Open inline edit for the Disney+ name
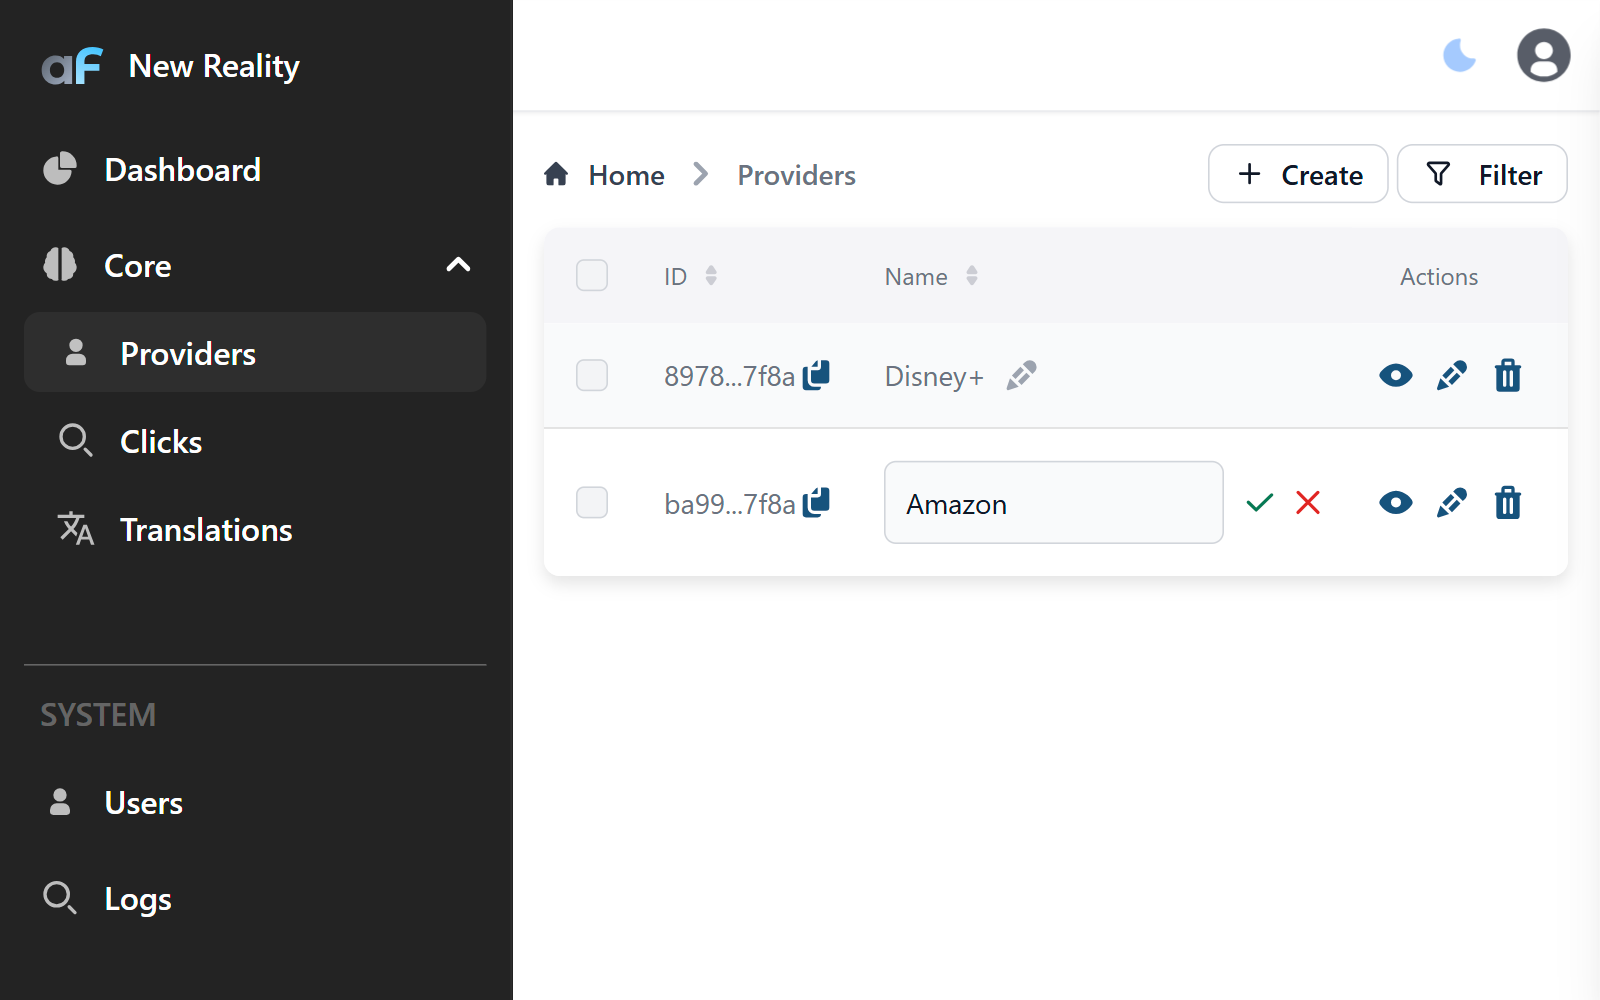This screenshot has width=1600, height=1000. tap(1022, 376)
